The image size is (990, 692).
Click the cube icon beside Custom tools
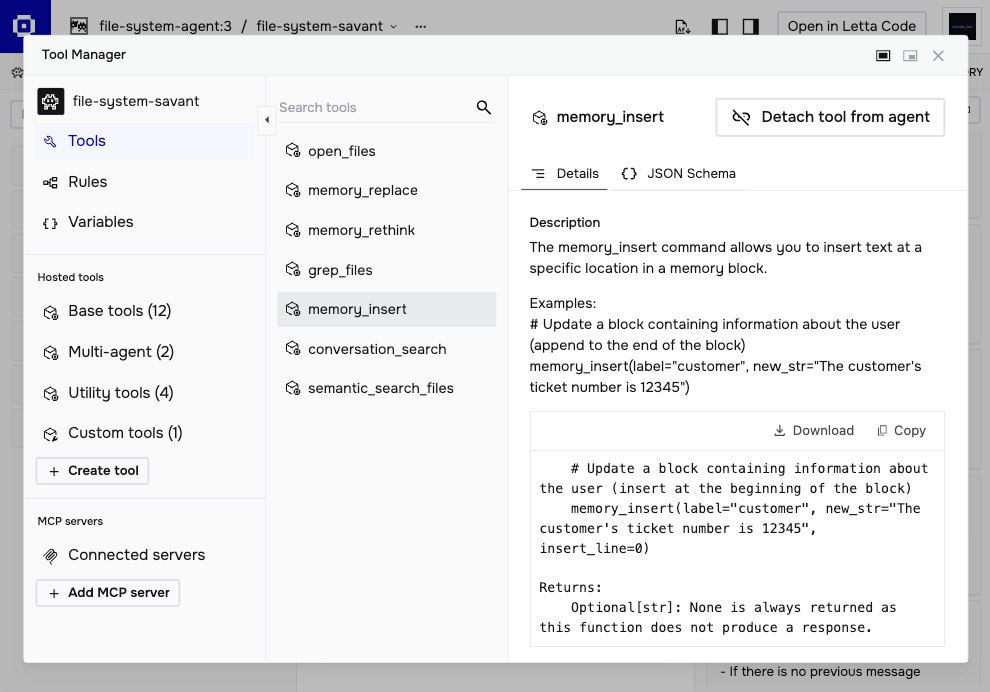[x=51, y=434]
